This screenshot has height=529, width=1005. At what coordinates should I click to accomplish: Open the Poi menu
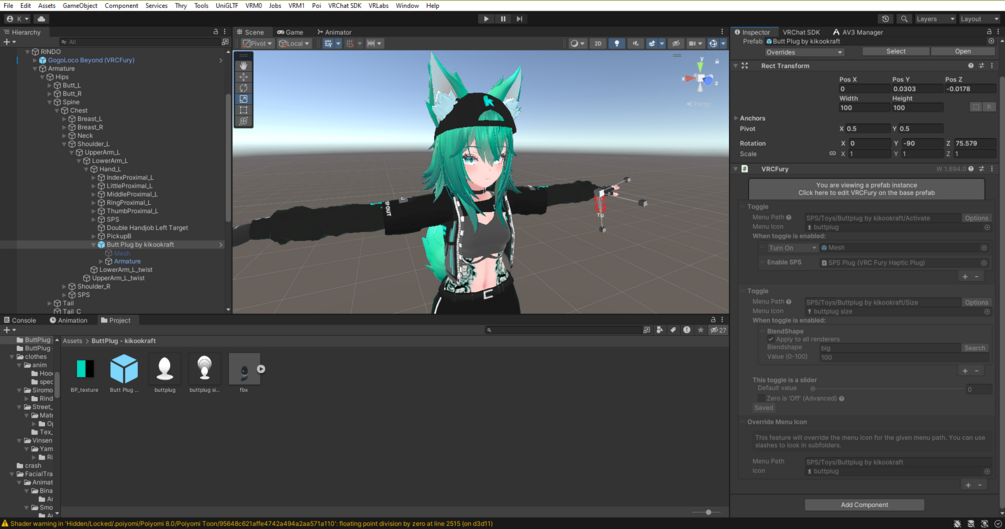point(316,6)
